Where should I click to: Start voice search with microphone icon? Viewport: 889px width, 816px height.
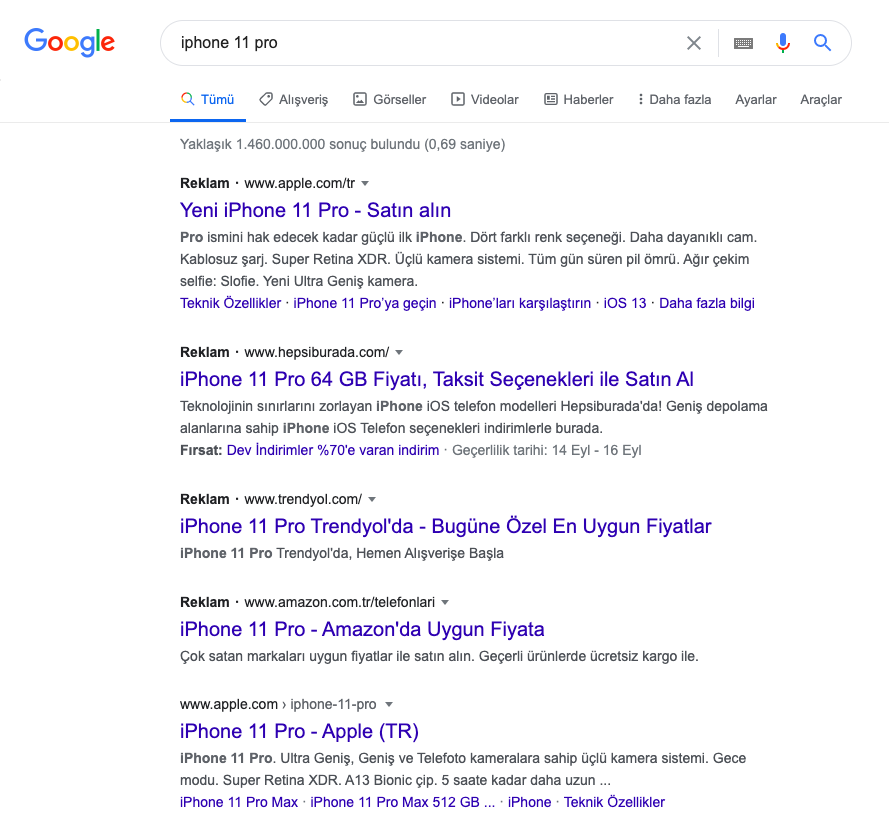coord(783,43)
